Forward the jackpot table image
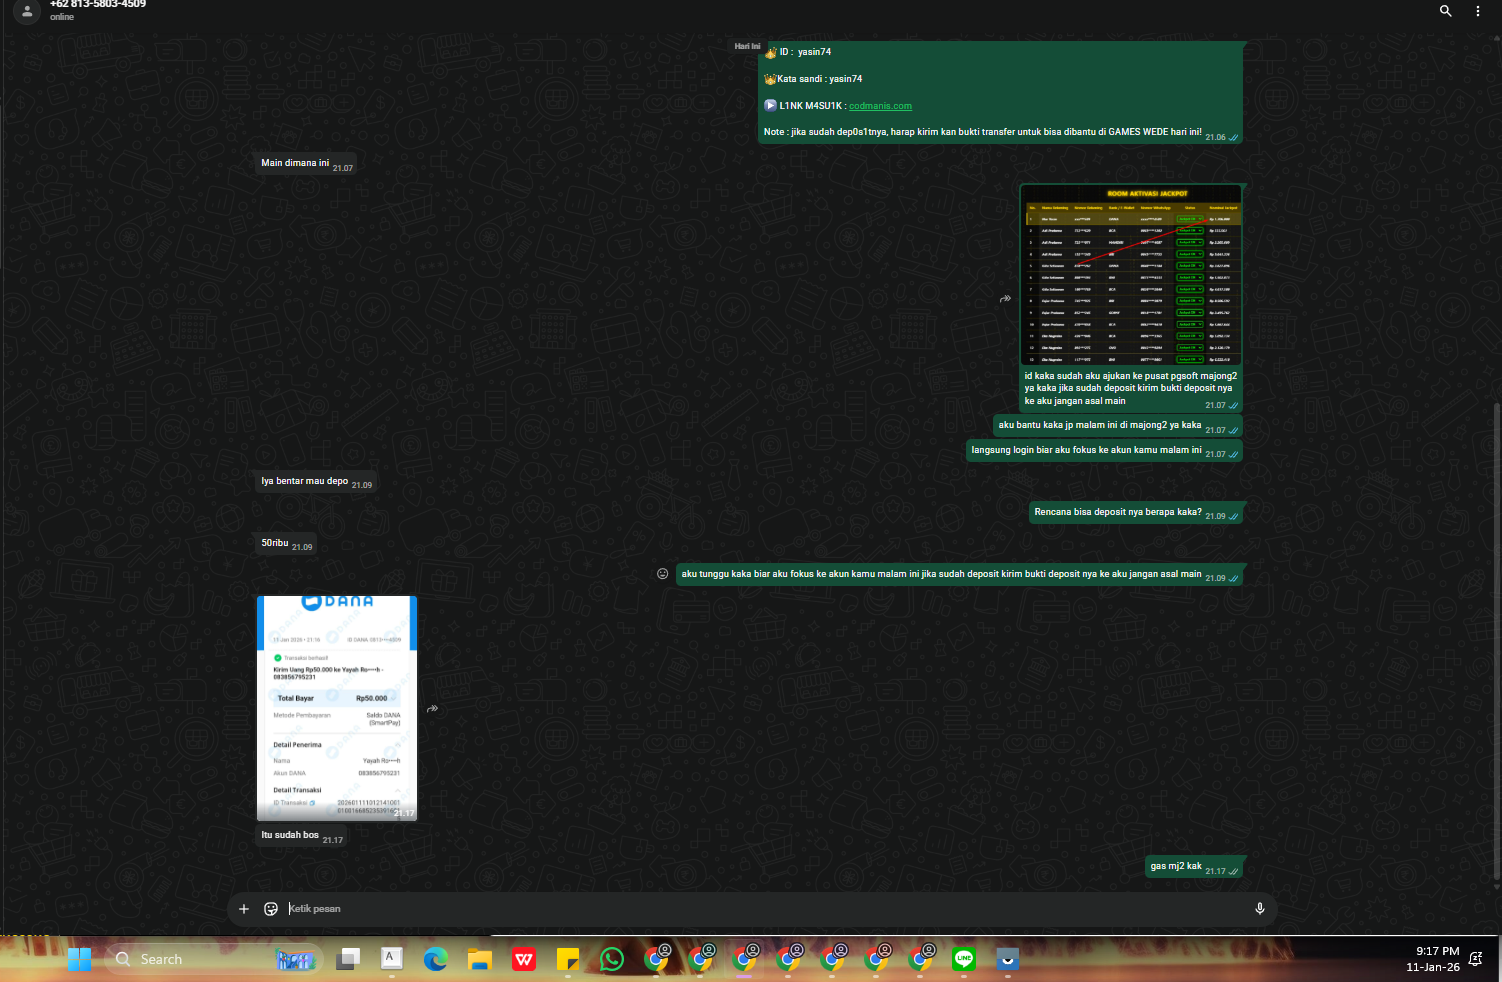 [x=1005, y=298]
